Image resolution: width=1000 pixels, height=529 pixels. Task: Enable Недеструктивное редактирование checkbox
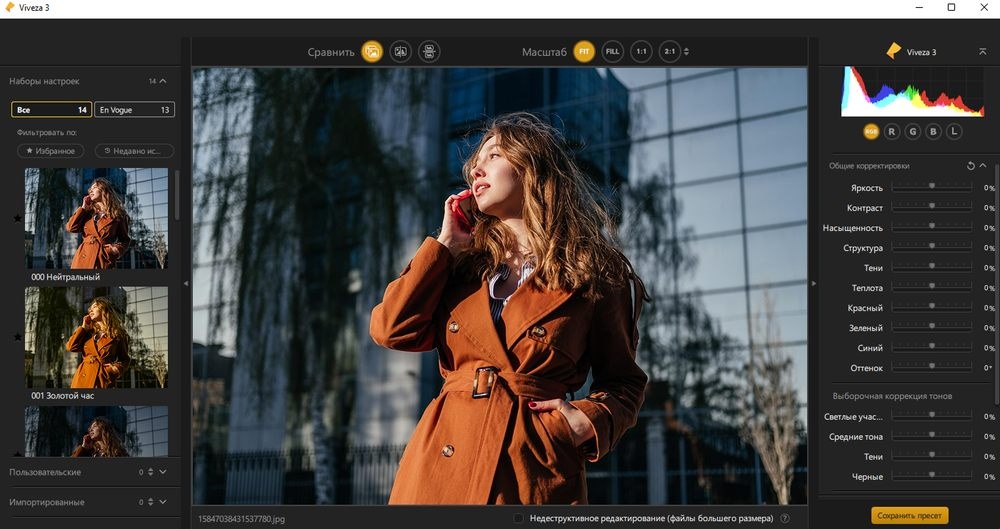pos(518,518)
